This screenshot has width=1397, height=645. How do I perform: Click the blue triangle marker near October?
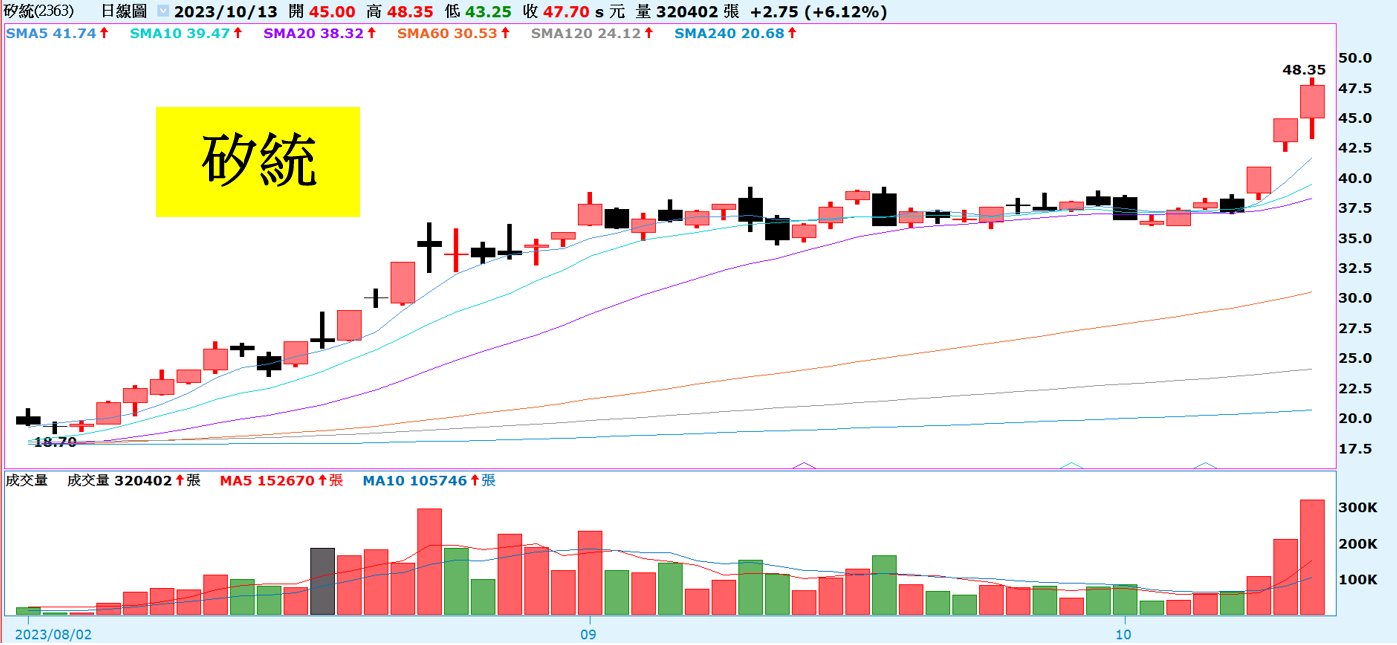click(1205, 465)
